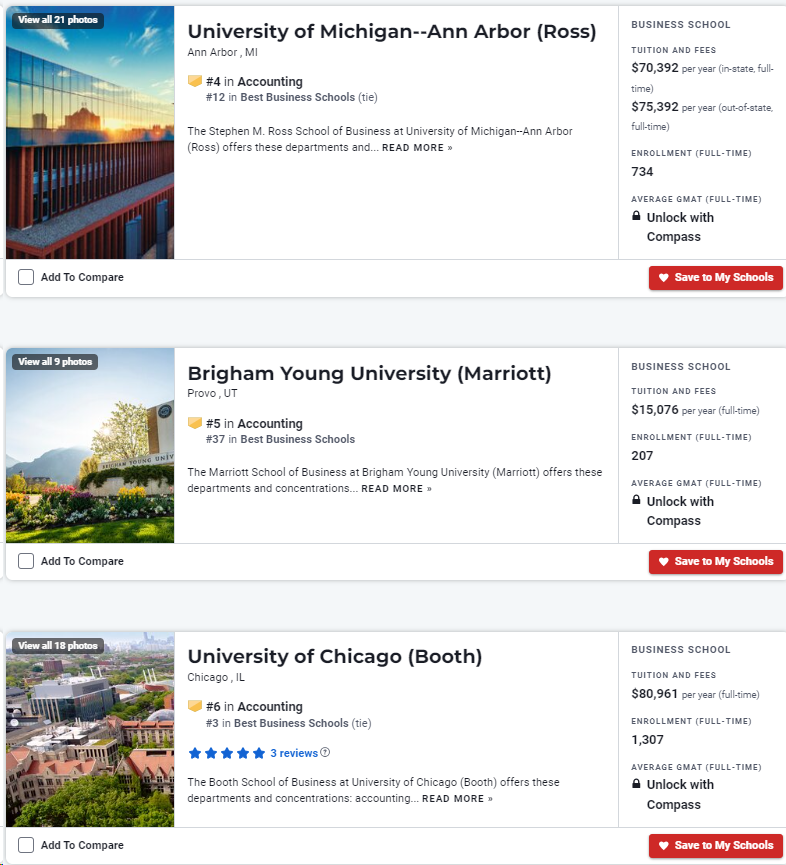View all 21 photos of Michigan Ross
The height and width of the screenshot is (865, 786).
(58, 20)
